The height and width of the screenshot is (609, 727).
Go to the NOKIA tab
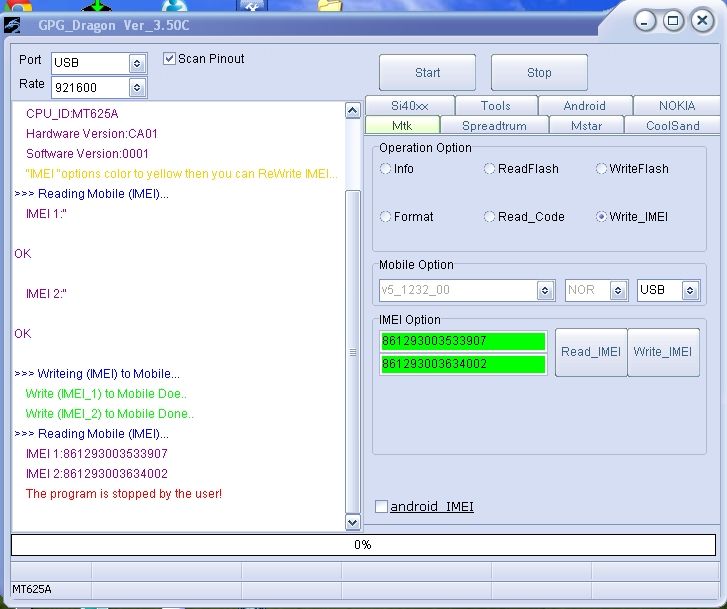[676, 106]
